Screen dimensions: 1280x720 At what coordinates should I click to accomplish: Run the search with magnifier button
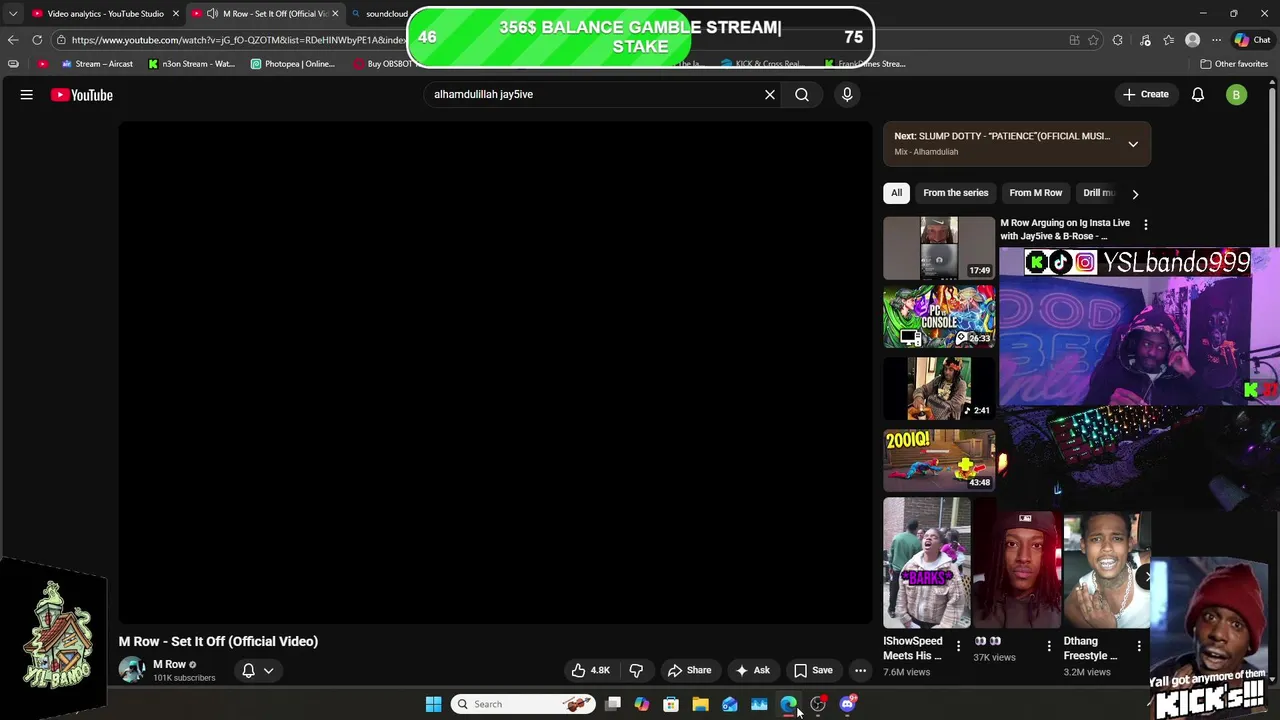coord(802,95)
